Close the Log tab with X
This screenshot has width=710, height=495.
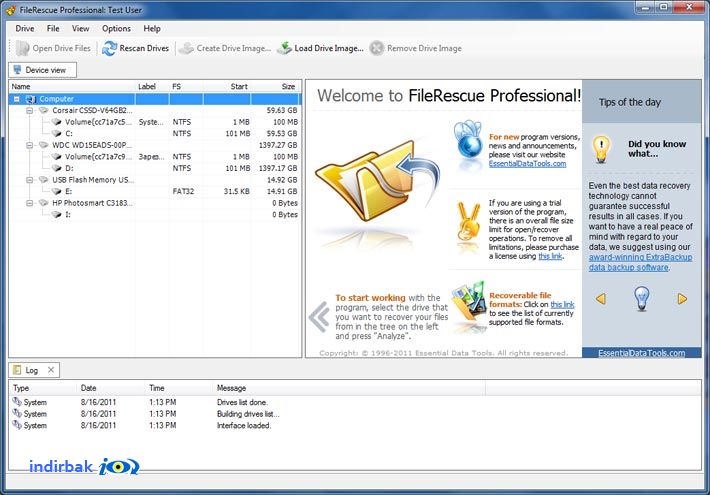point(51,370)
